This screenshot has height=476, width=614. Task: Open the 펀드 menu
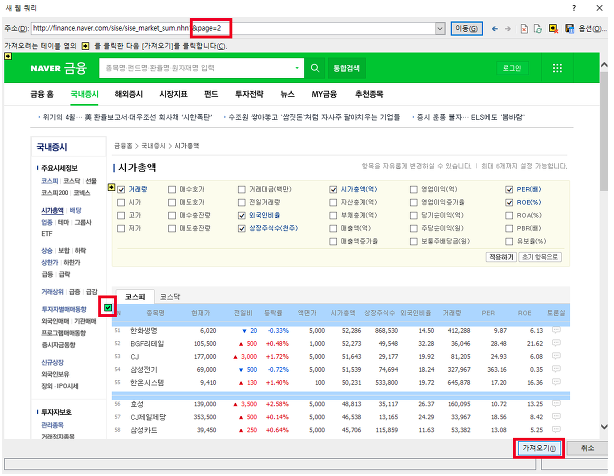[x=211, y=94]
